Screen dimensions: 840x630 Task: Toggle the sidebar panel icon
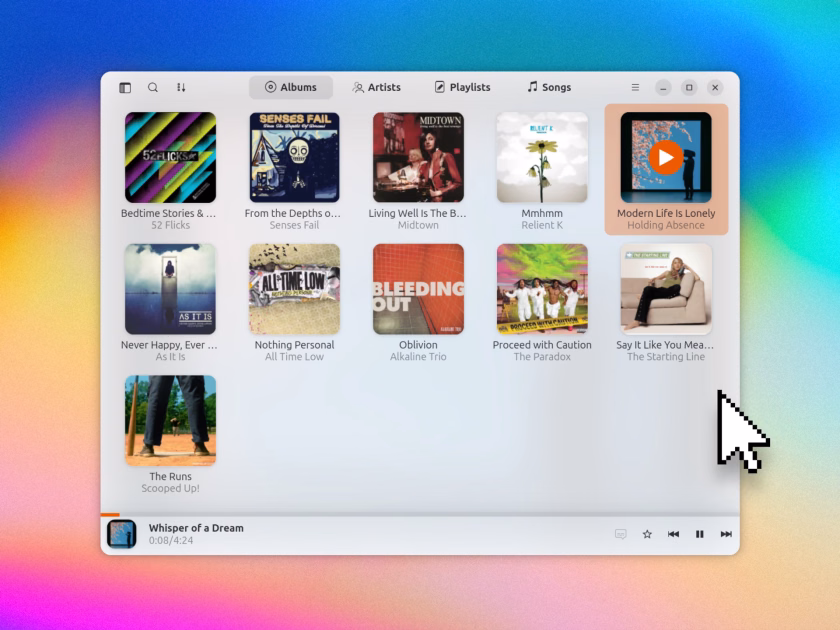pos(125,87)
